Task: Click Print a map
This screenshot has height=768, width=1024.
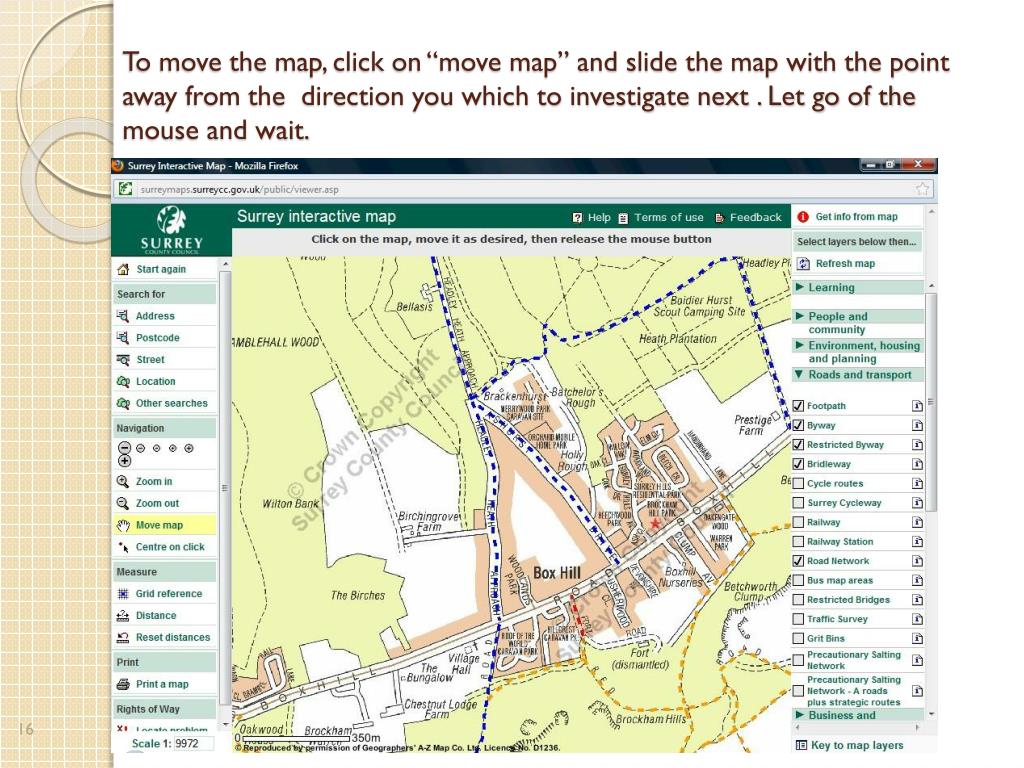Action: (x=162, y=684)
